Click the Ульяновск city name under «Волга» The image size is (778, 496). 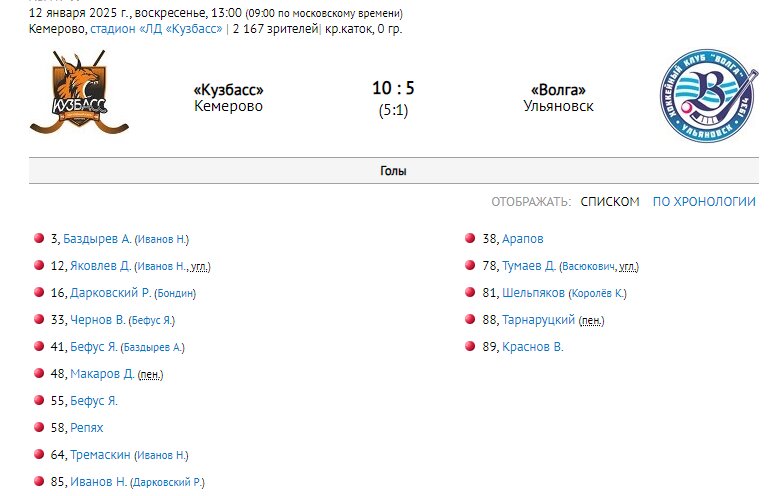(558, 106)
